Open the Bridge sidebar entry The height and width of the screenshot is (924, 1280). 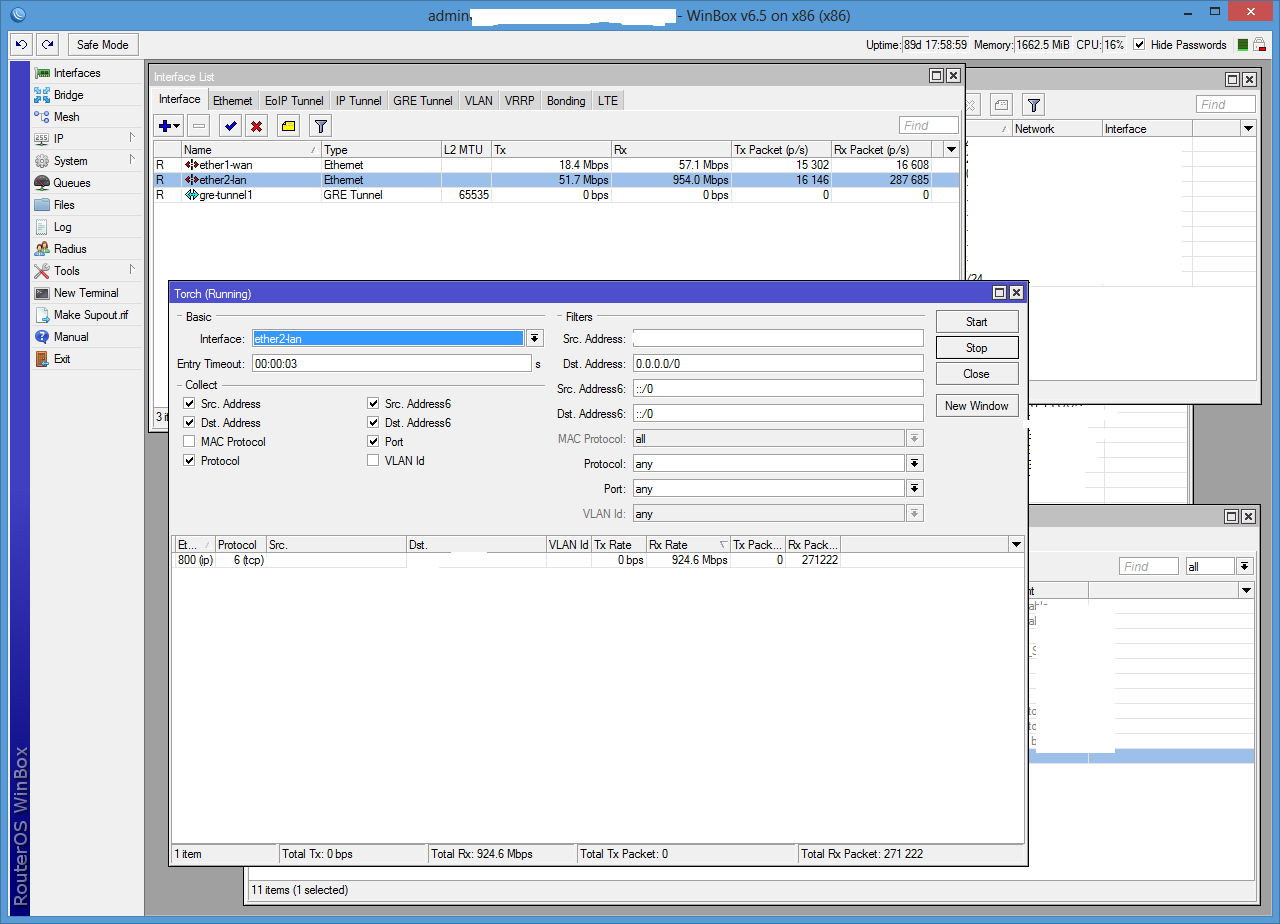pos(68,95)
